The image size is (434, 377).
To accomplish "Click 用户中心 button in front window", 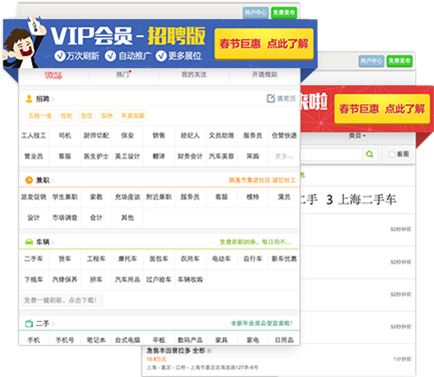I will point(255,13).
